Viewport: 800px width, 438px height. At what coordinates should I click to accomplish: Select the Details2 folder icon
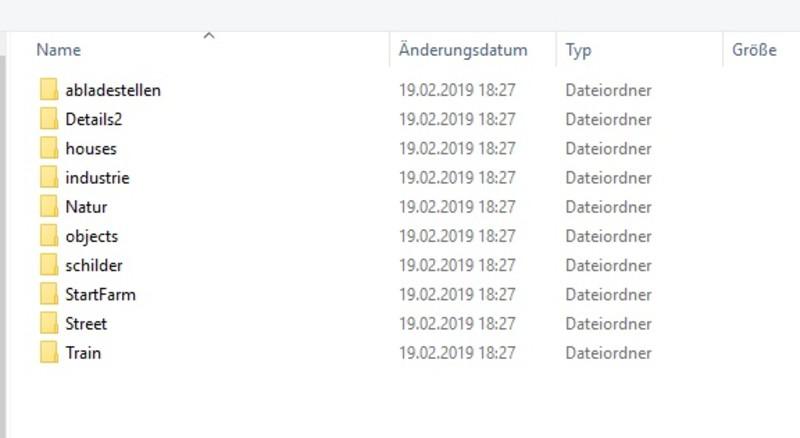click(x=49, y=119)
